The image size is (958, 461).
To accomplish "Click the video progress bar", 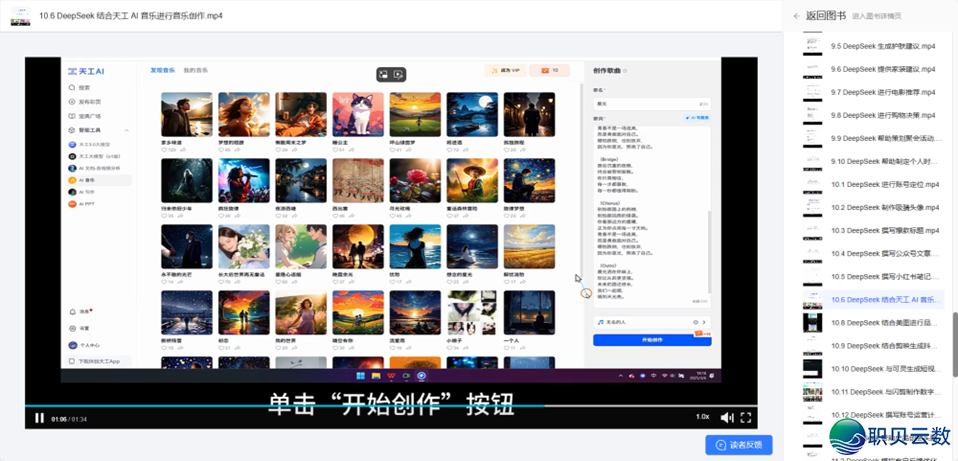I will coord(391,405).
